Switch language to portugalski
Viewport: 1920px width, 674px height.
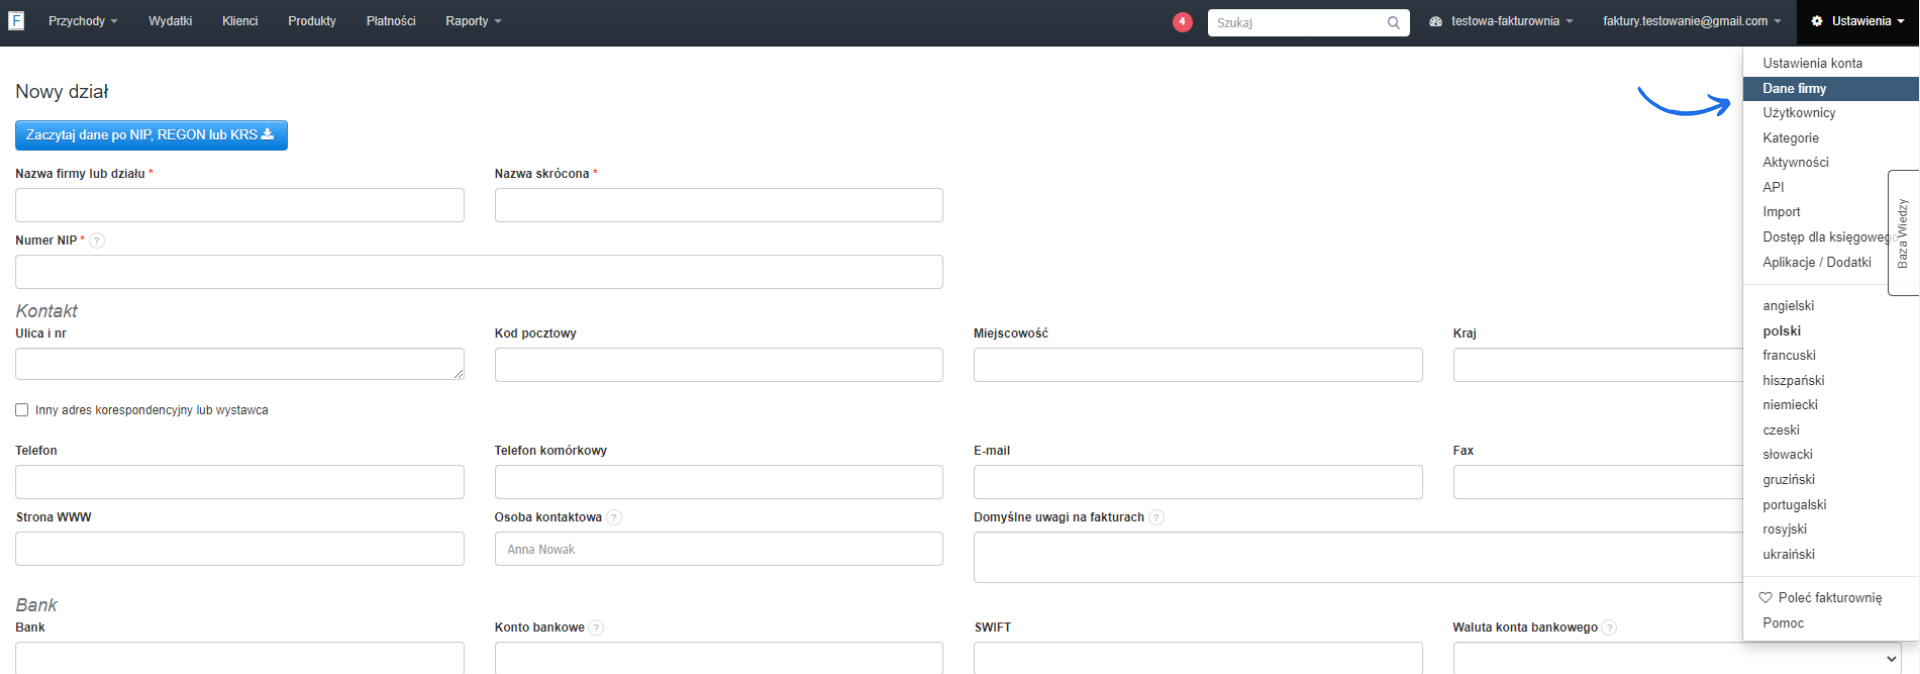1794,505
